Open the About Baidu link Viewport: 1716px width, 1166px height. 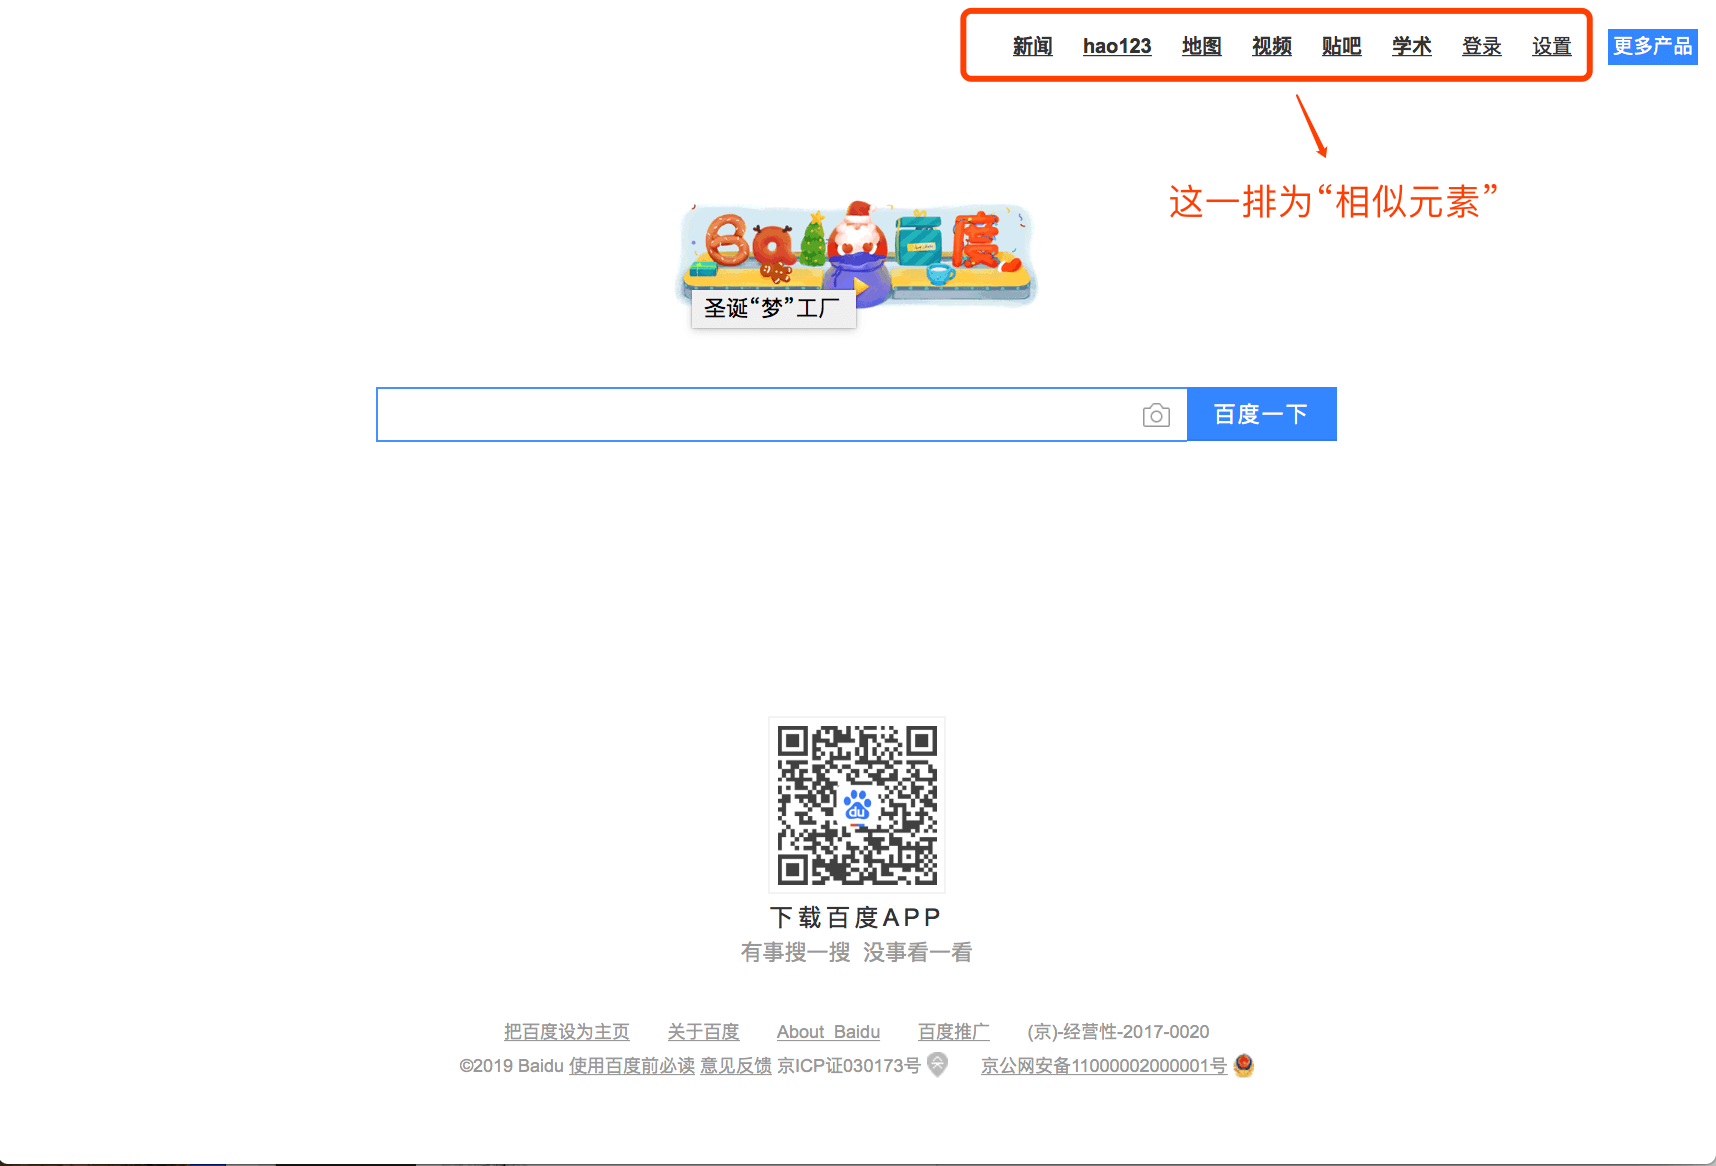coord(828,1031)
